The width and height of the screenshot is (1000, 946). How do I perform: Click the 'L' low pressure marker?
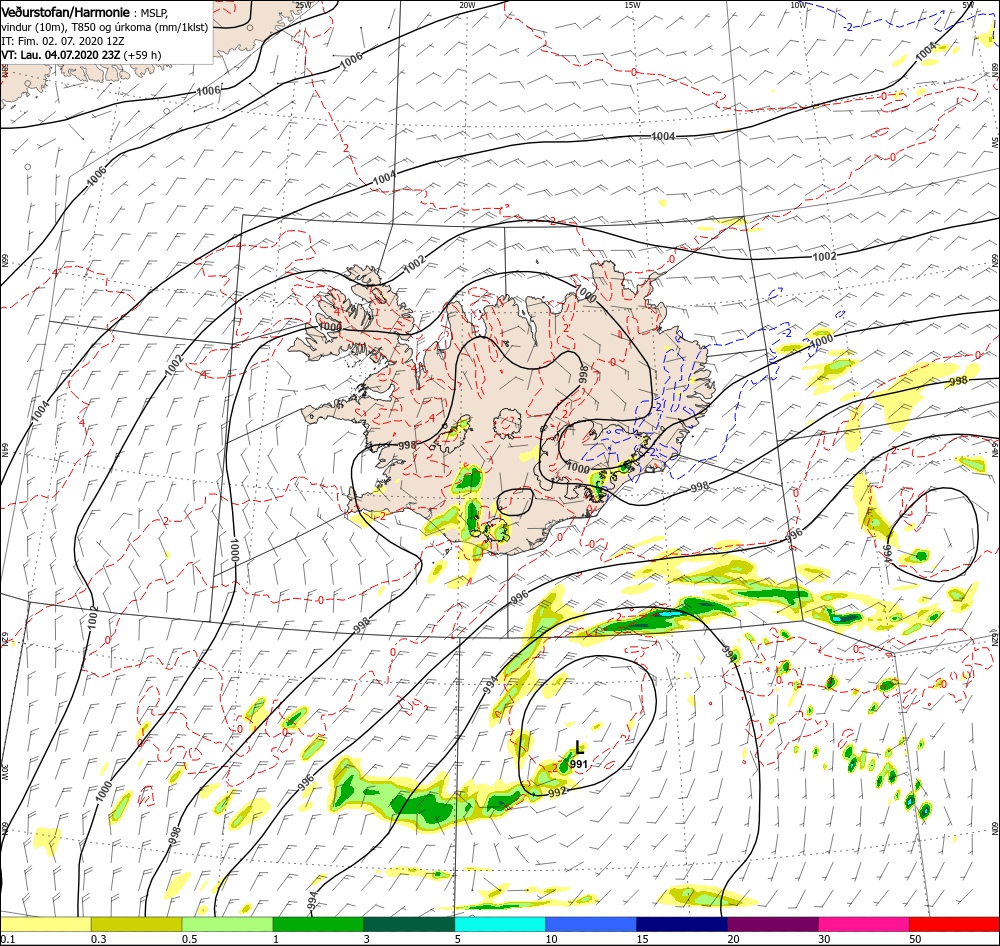click(x=579, y=748)
